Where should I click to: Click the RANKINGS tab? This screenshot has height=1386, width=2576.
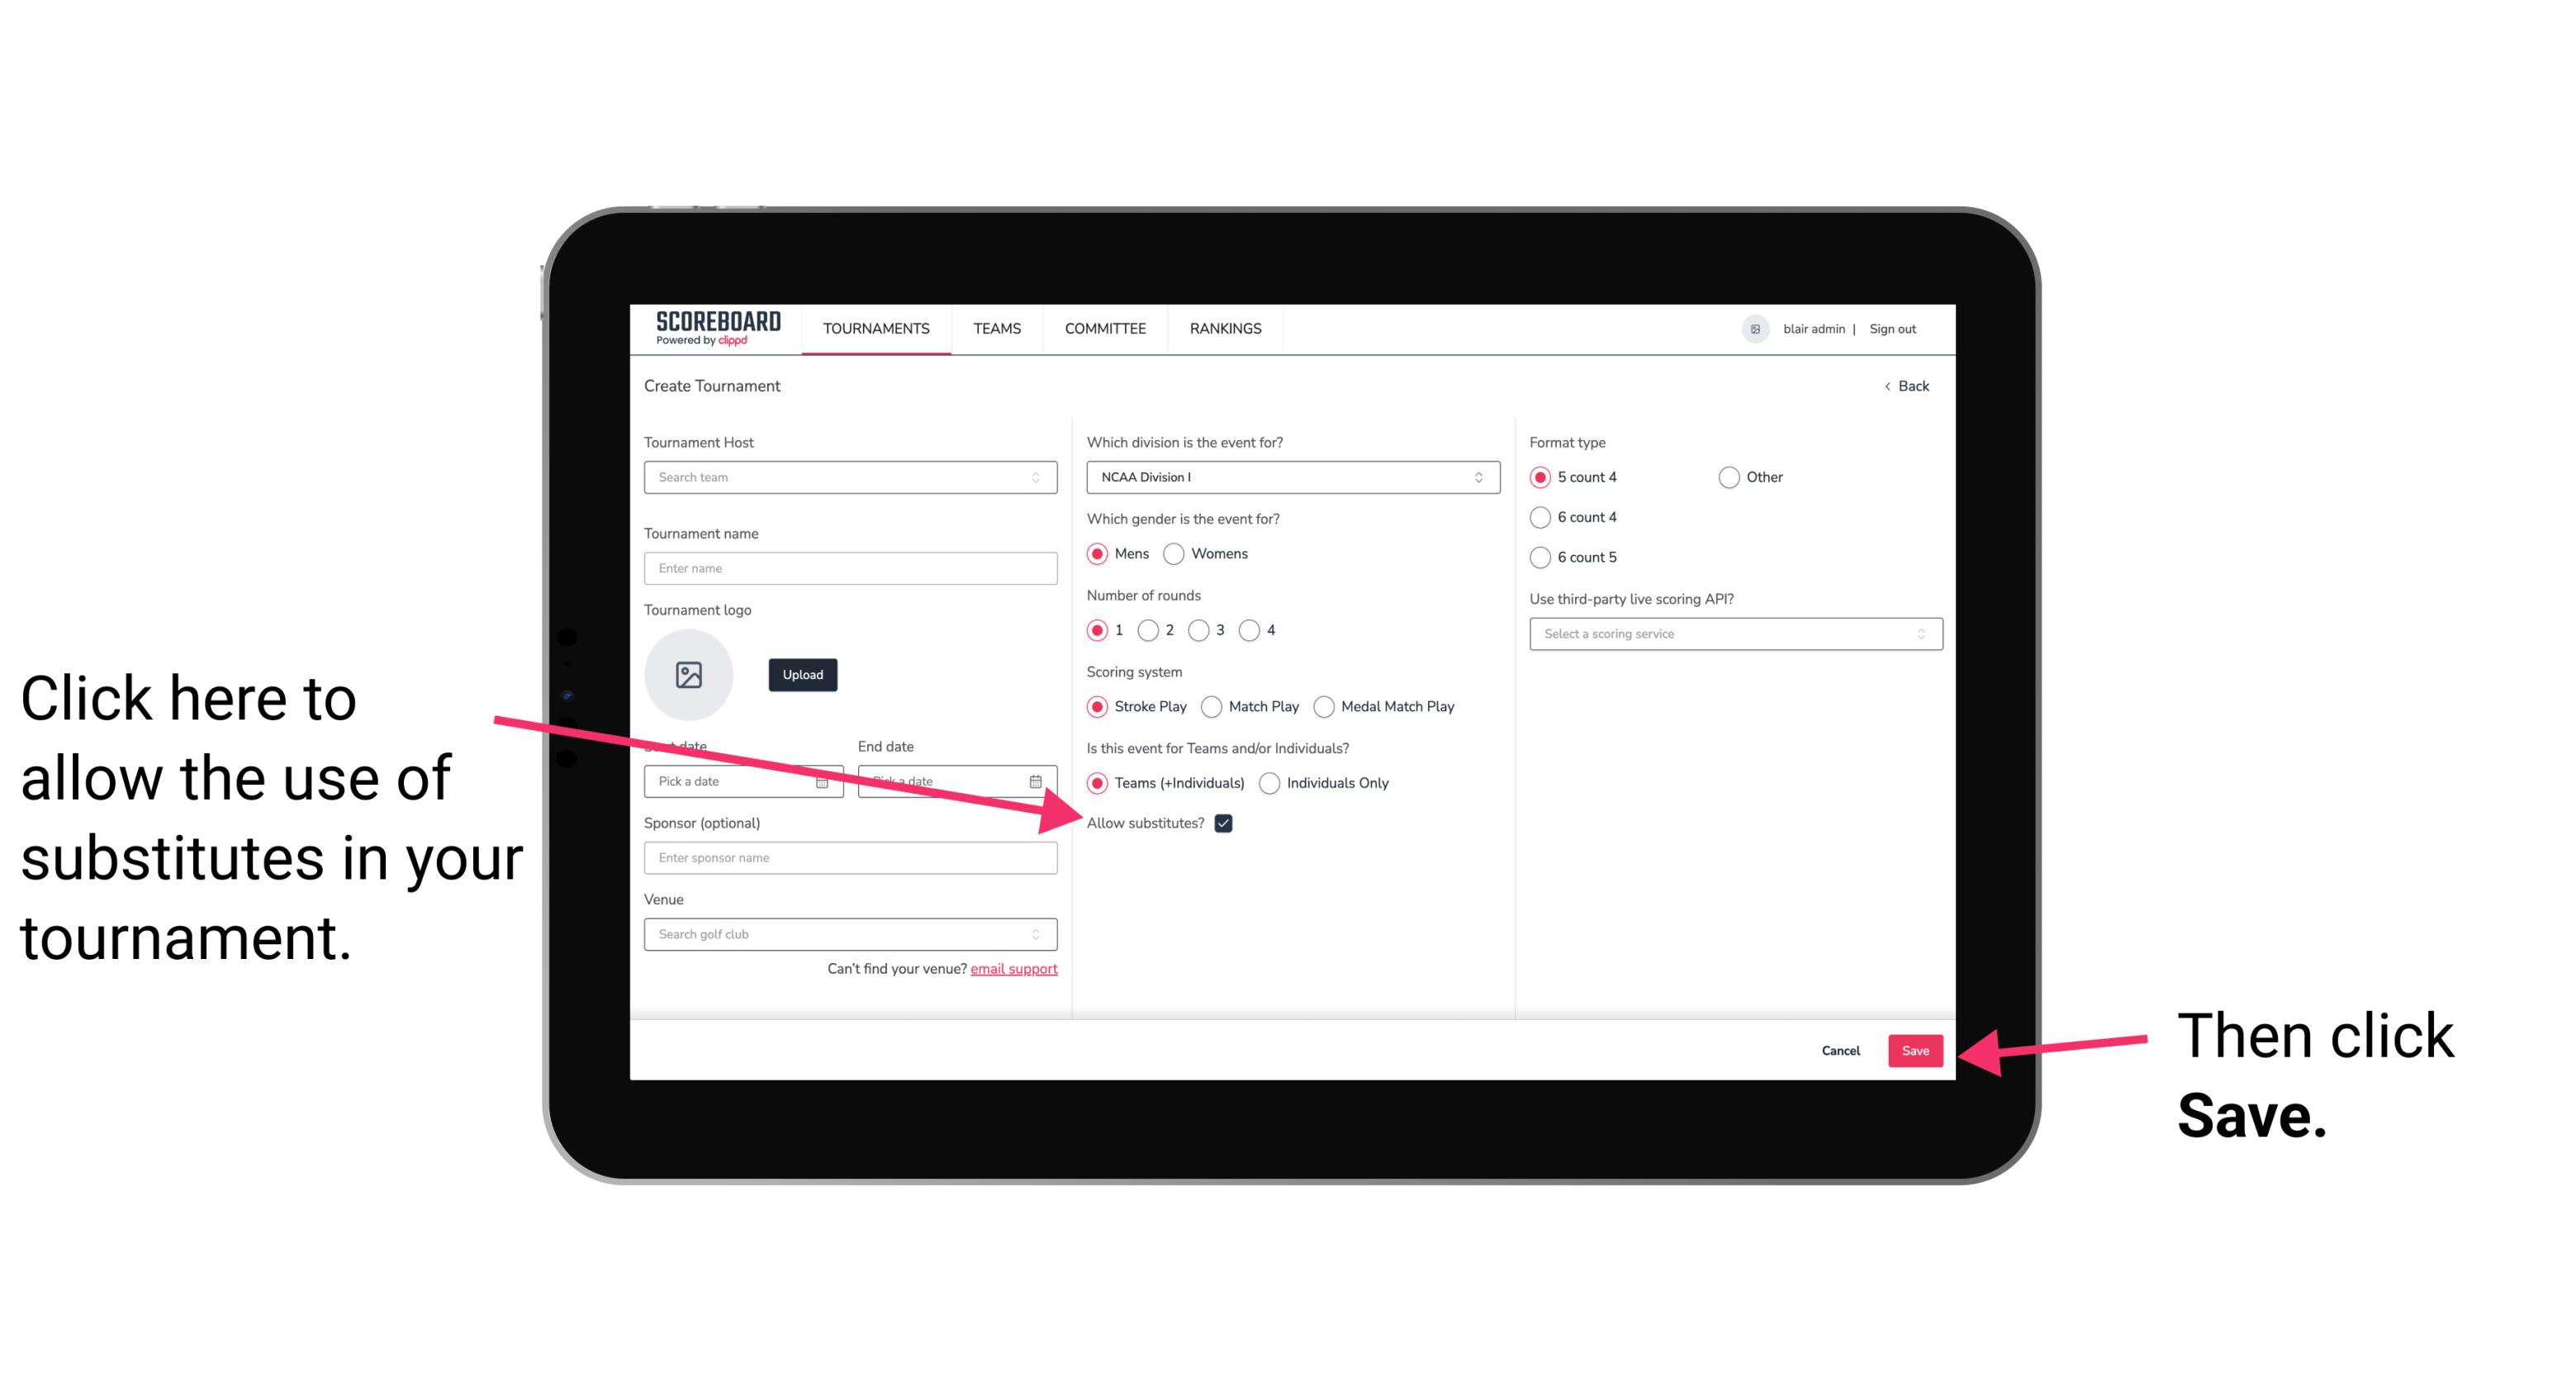coord(1225,328)
